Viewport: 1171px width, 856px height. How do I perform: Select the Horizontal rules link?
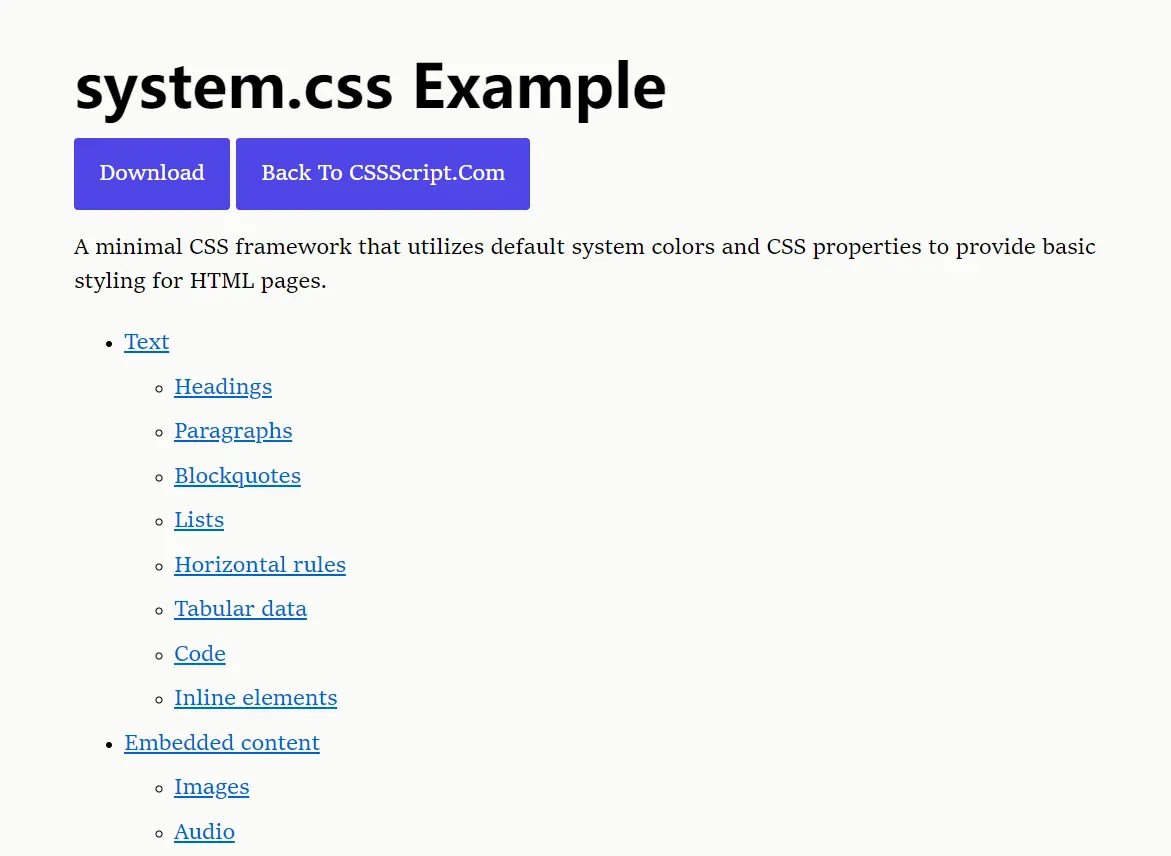(x=260, y=565)
